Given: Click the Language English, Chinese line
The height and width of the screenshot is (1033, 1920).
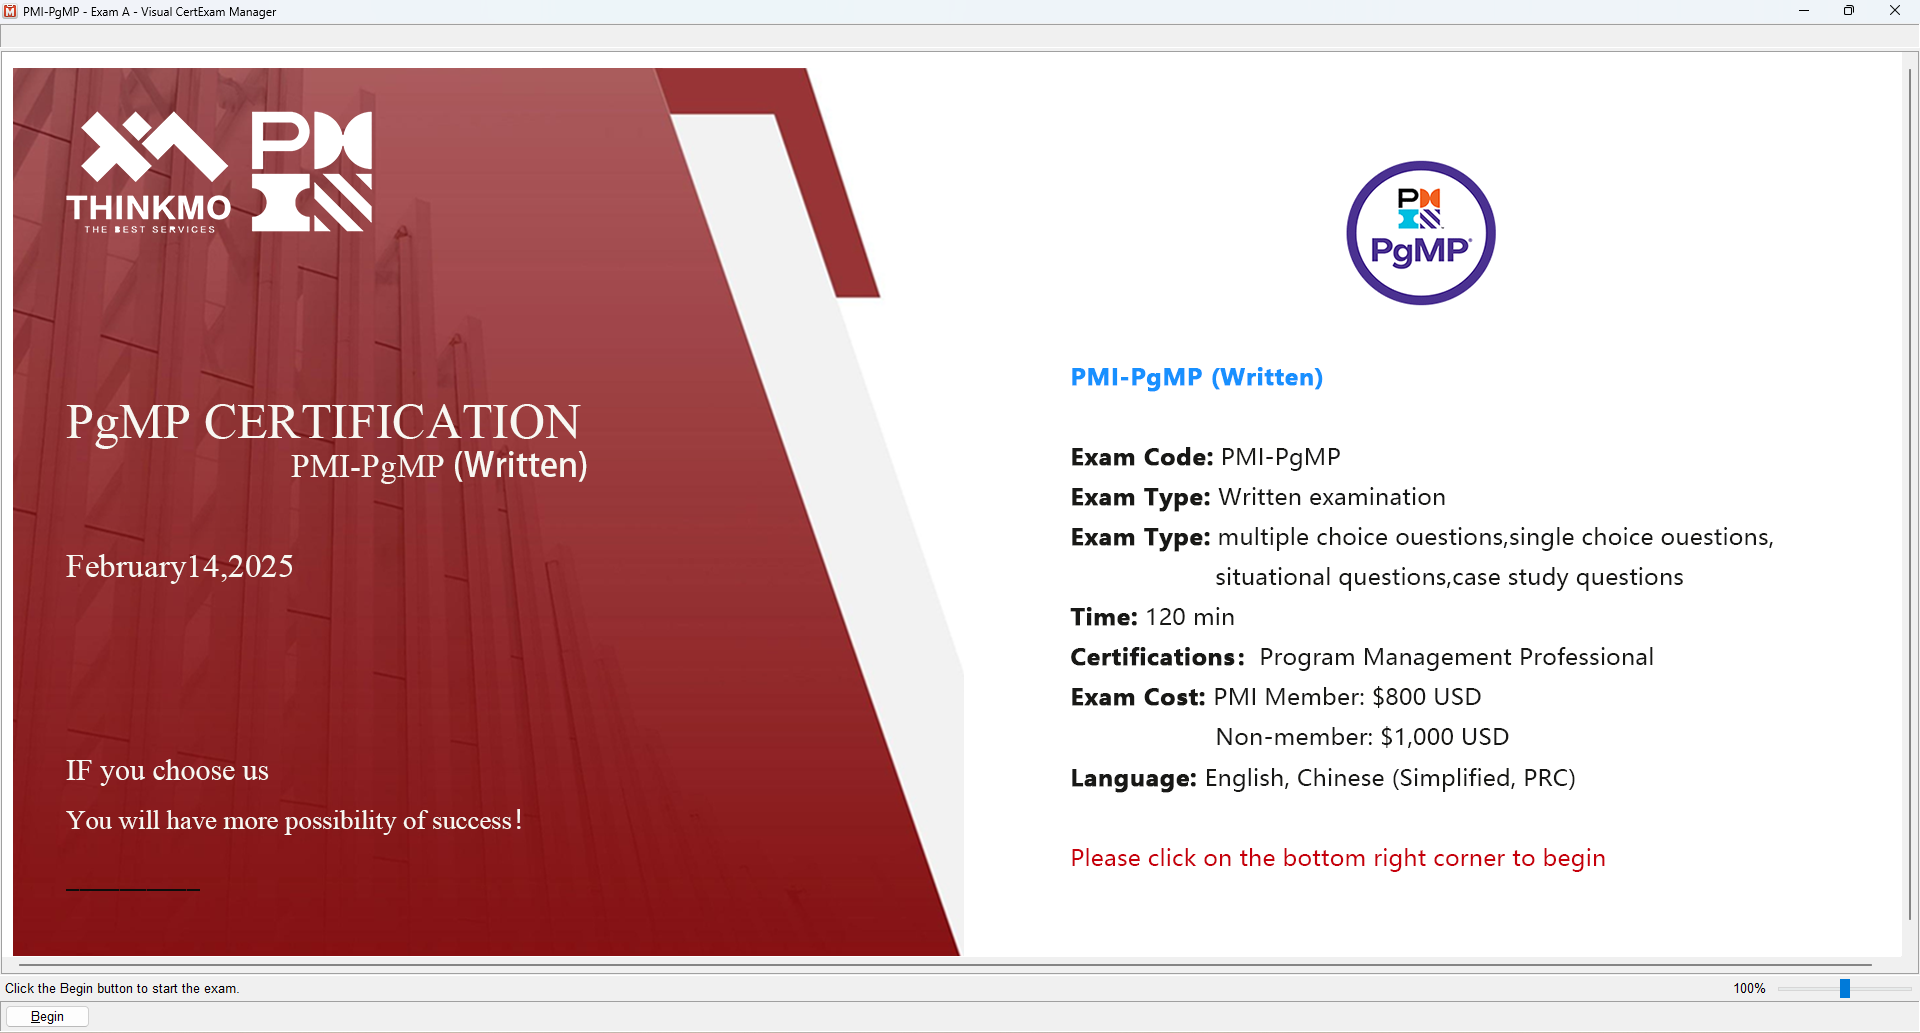Looking at the screenshot, I should [x=1323, y=778].
